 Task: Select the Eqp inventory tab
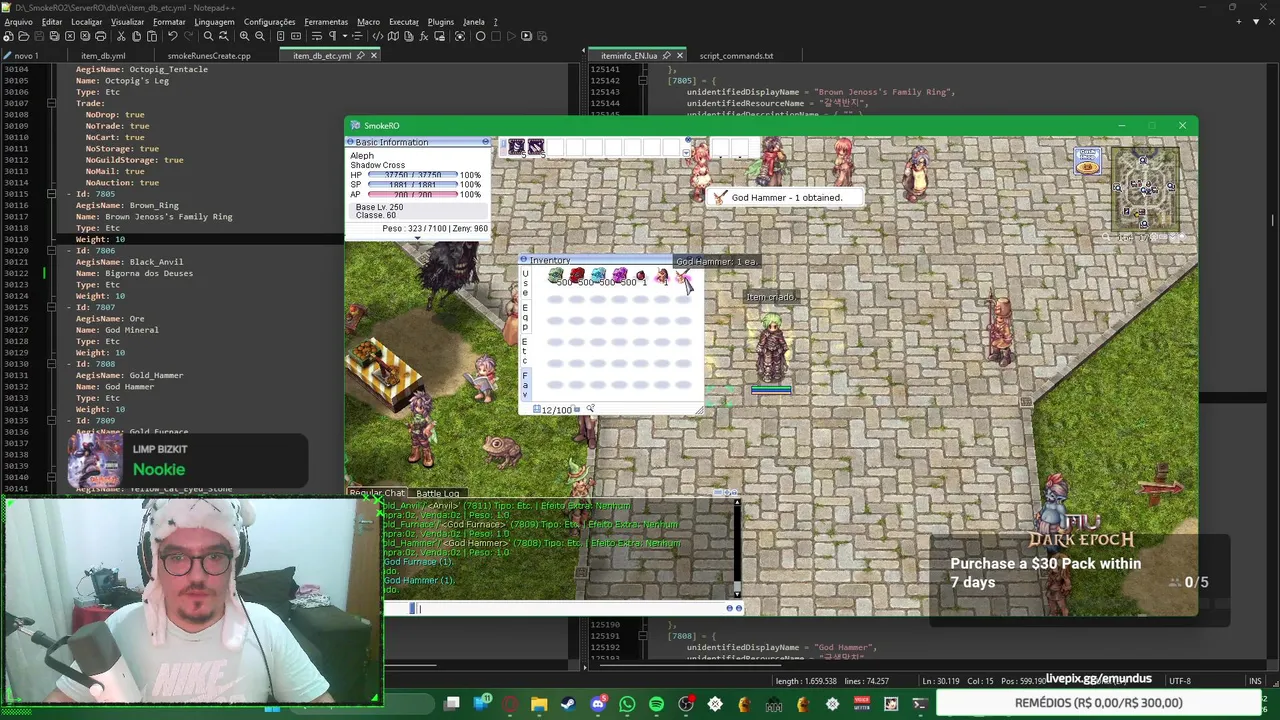tap(525, 317)
